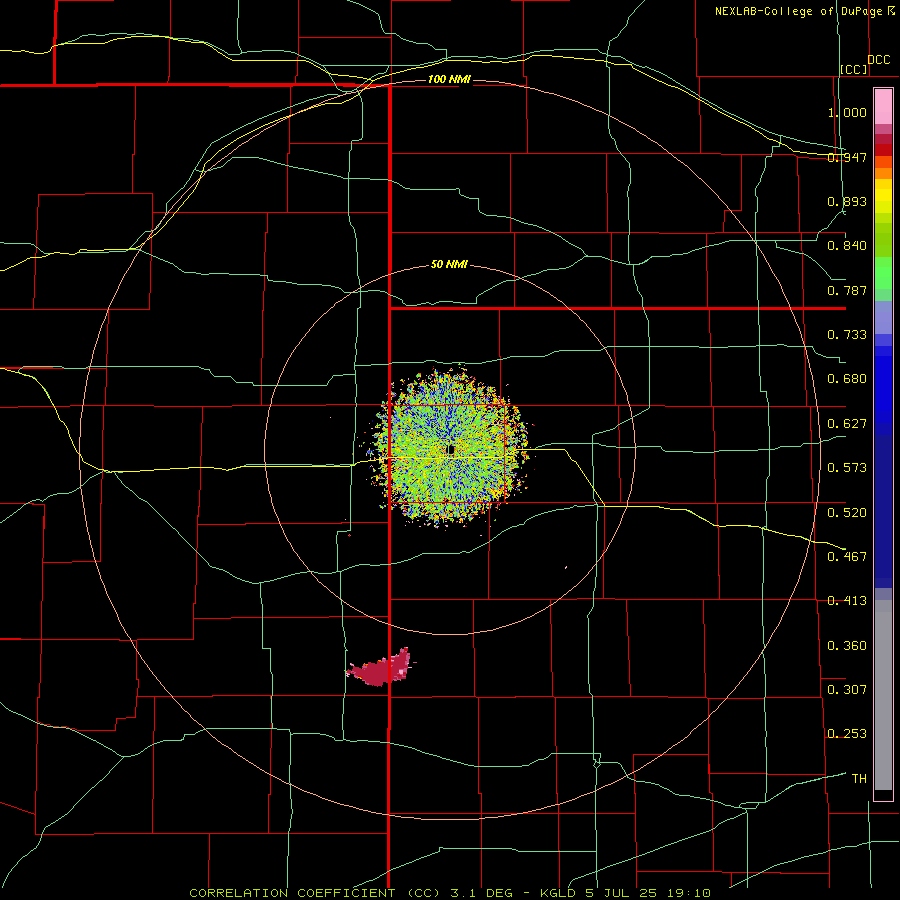This screenshot has width=900, height=900.
Task: Click the 0.573 scale value
Action: [847, 468]
